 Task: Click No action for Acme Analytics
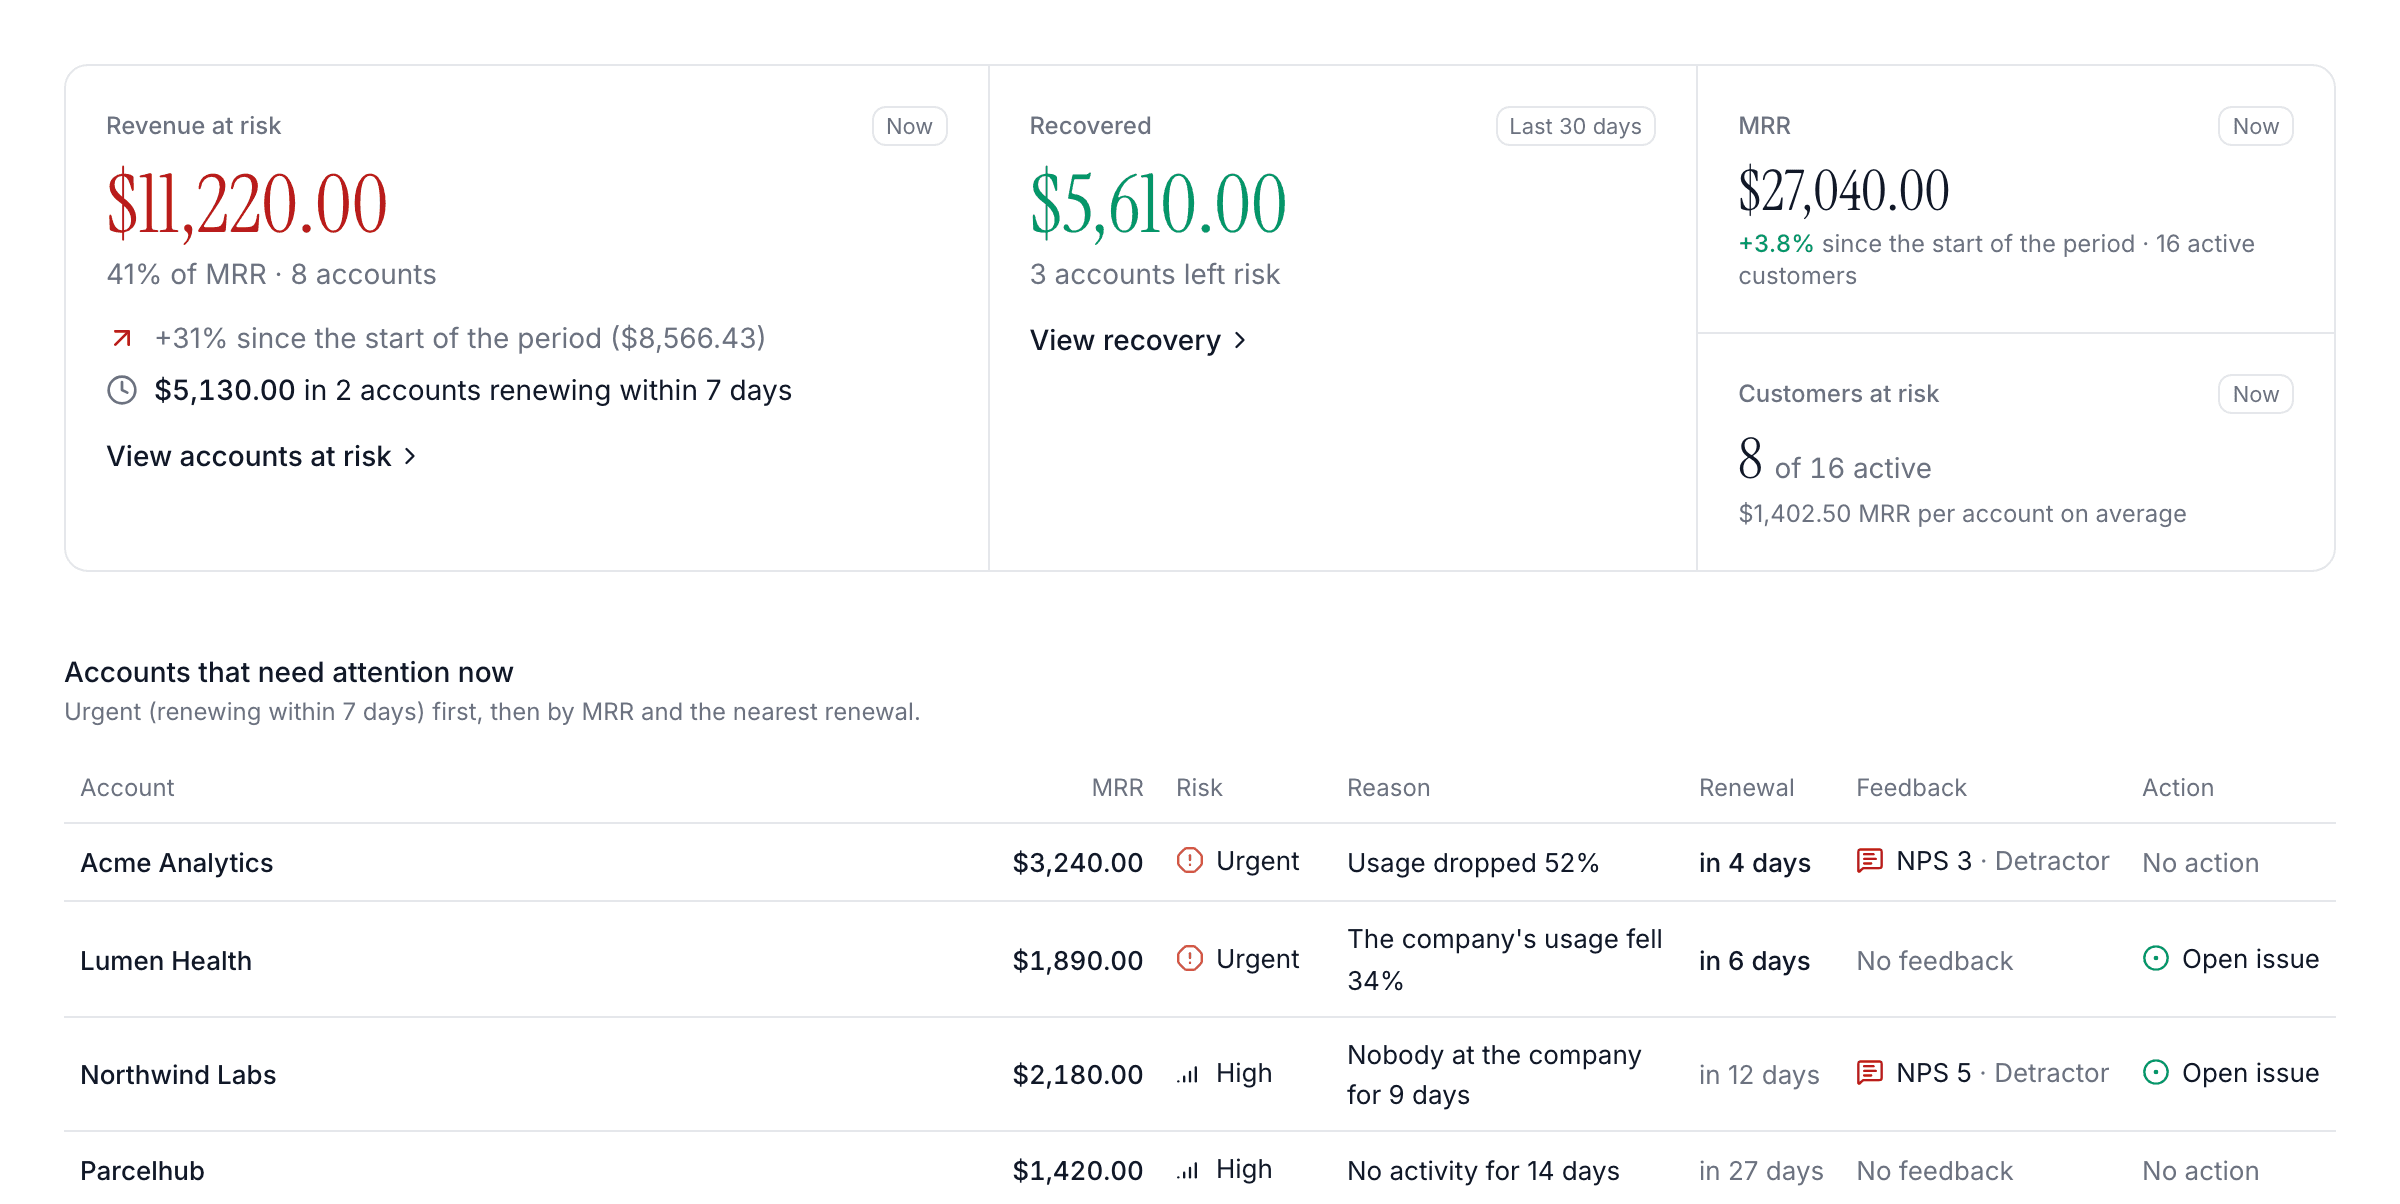2200,863
